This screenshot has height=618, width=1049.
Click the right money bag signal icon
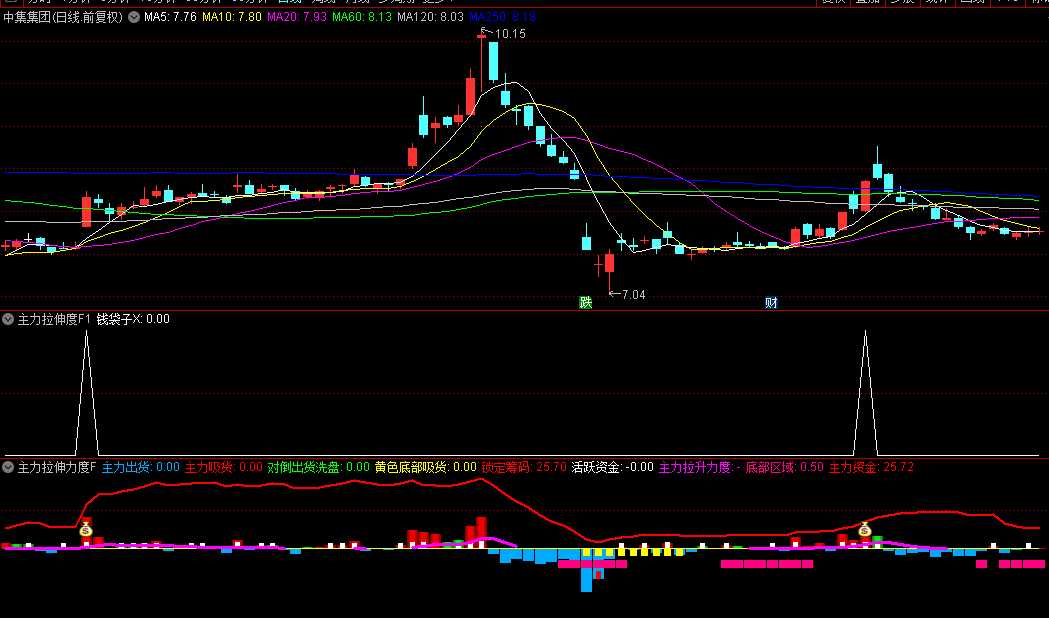pyautogui.click(x=865, y=530)
